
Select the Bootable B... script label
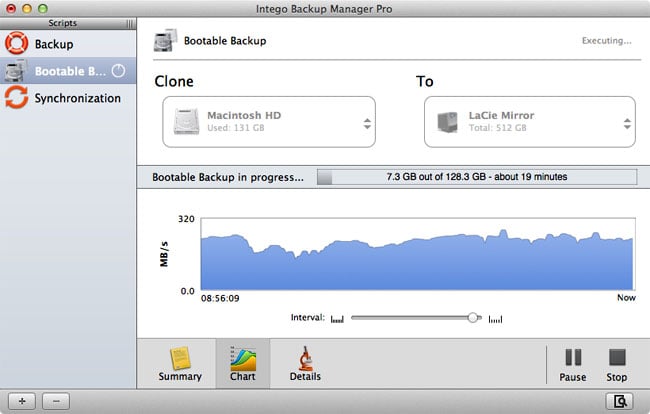[70, 71]
